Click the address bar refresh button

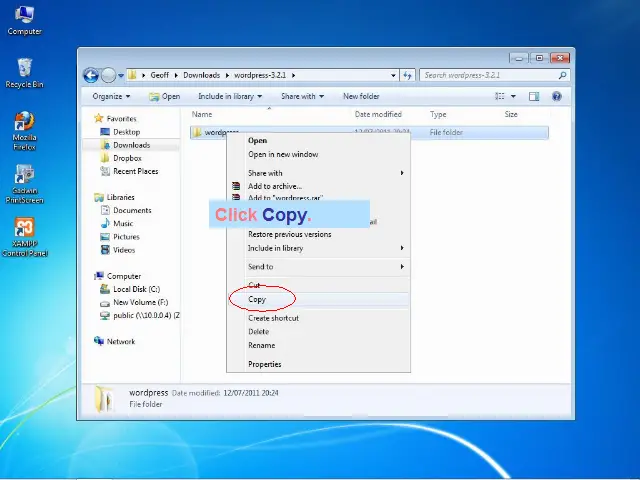point(407,76)
